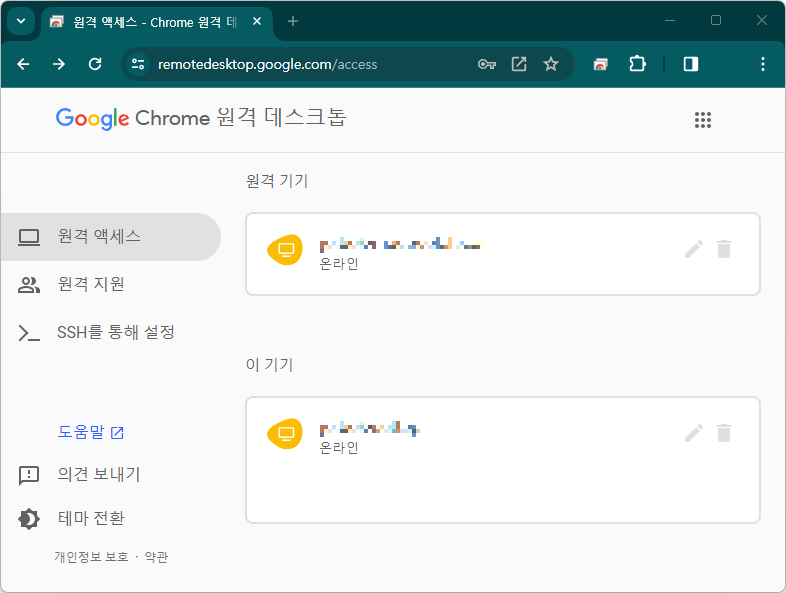Reload the remote desktop page
Image resolution: width=786 pixels, height=593 pixels.
tap(95, 64)
